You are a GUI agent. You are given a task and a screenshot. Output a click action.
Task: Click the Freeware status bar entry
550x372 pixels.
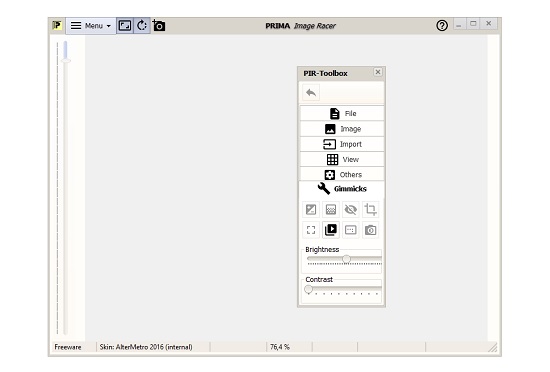[x=68, y=347]
